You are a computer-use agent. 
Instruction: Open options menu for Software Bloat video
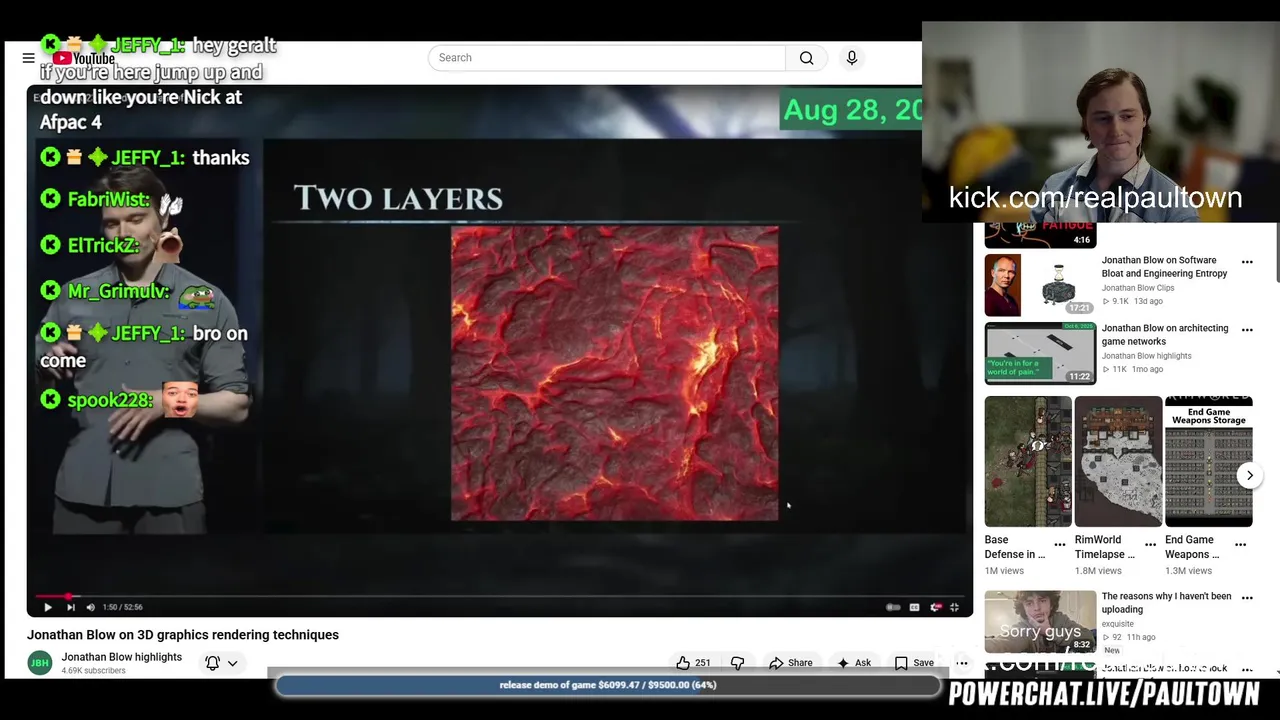click(x=1247, y=262)
